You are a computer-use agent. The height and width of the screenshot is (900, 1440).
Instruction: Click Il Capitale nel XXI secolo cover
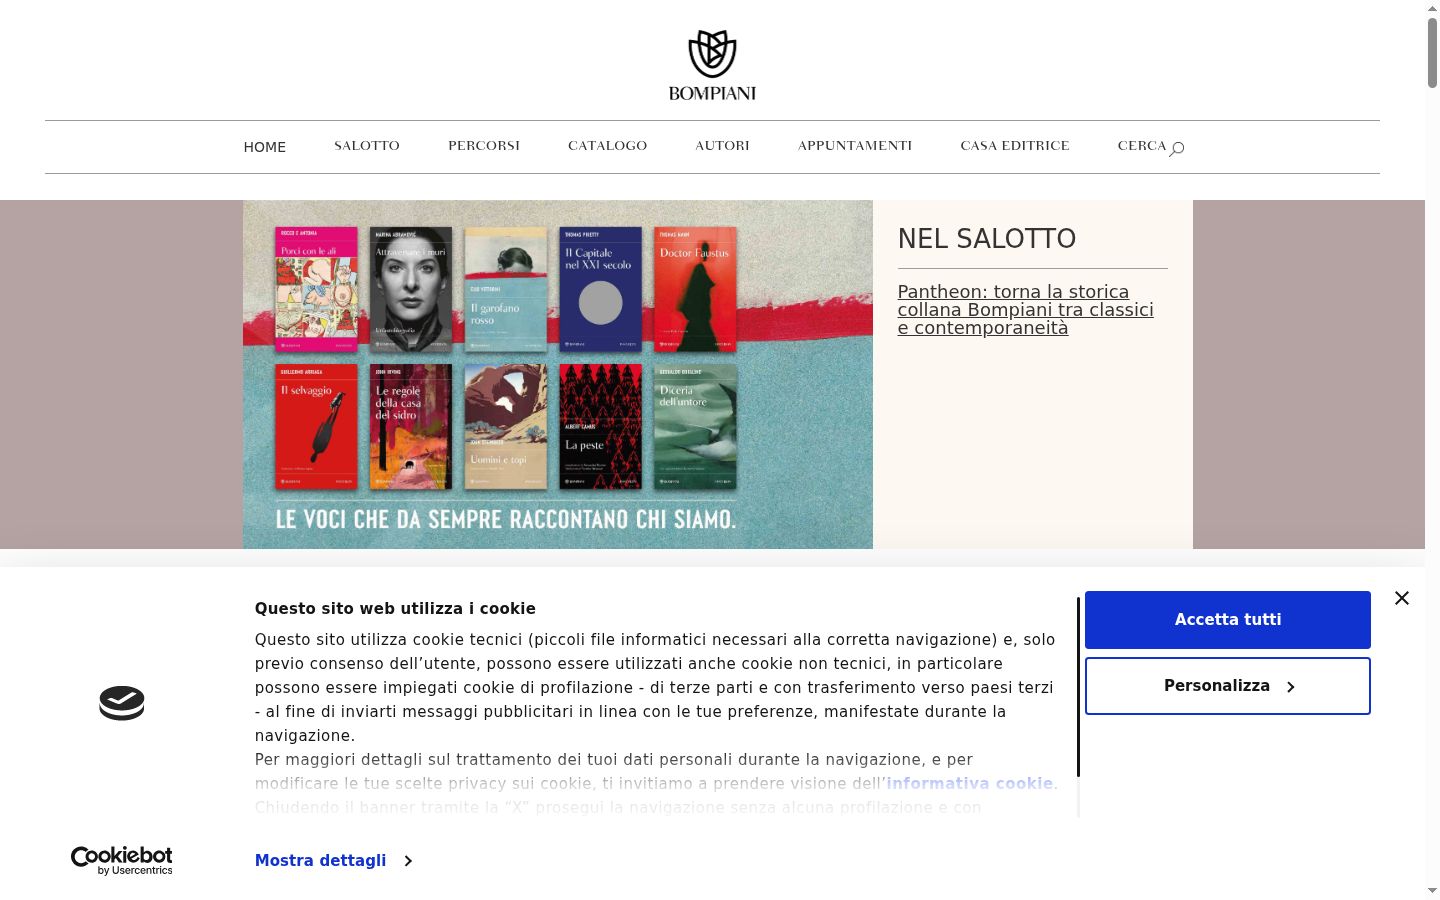click(600, 289)
